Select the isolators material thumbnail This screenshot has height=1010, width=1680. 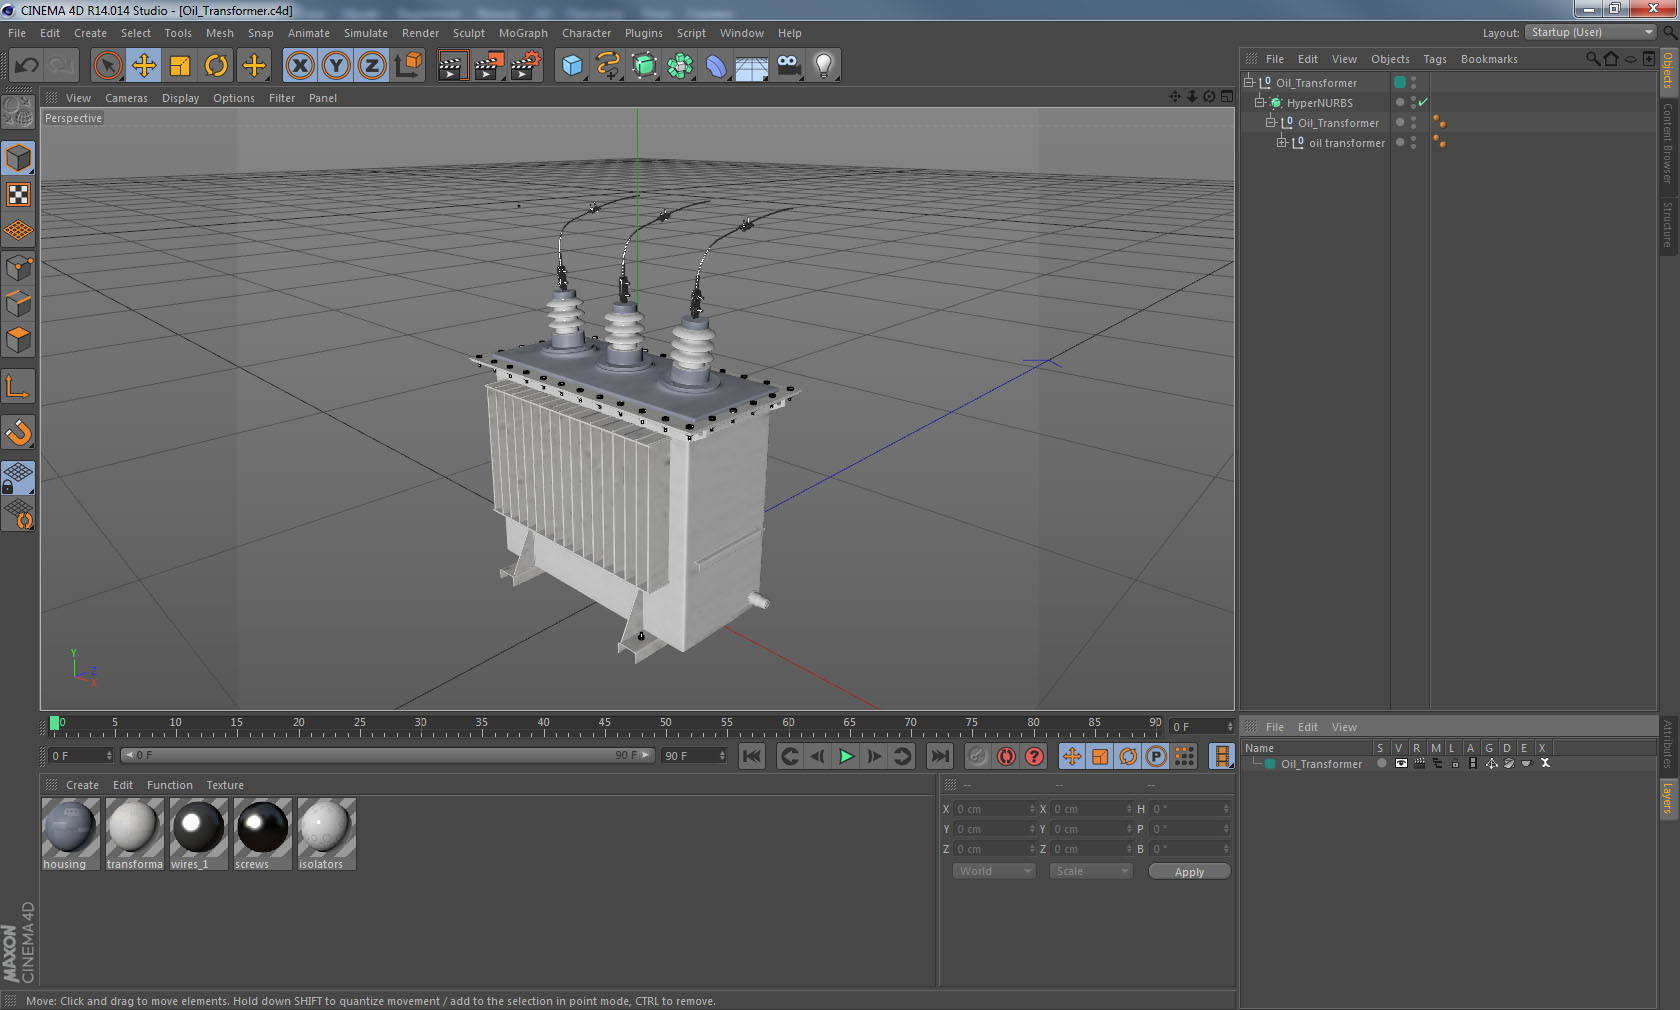[x=326, y=827]
